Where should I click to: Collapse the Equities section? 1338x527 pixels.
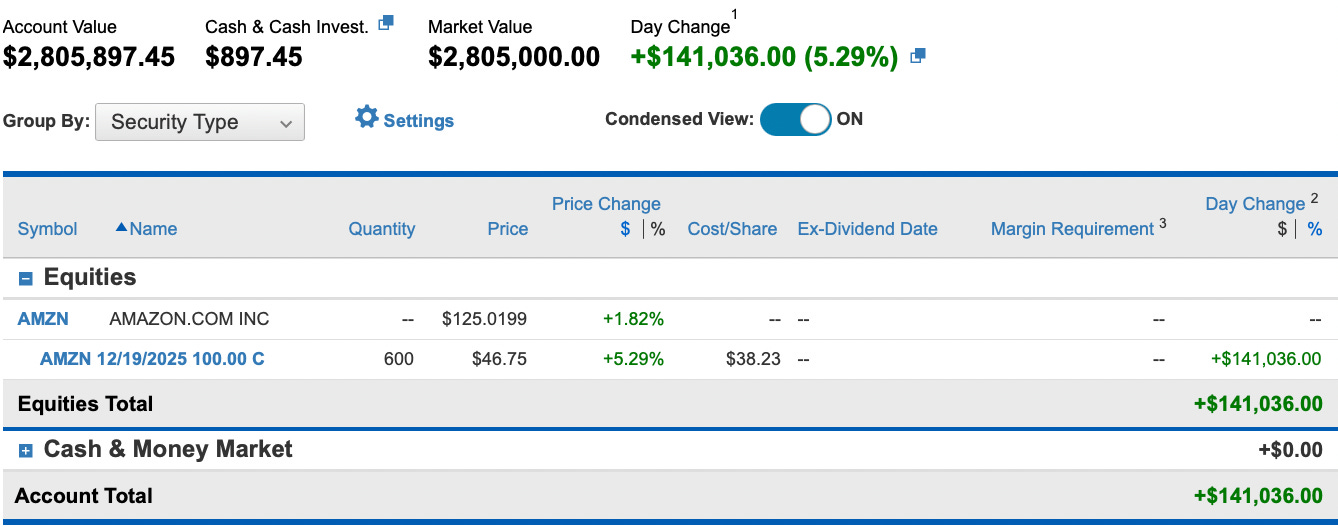[26, 279]
